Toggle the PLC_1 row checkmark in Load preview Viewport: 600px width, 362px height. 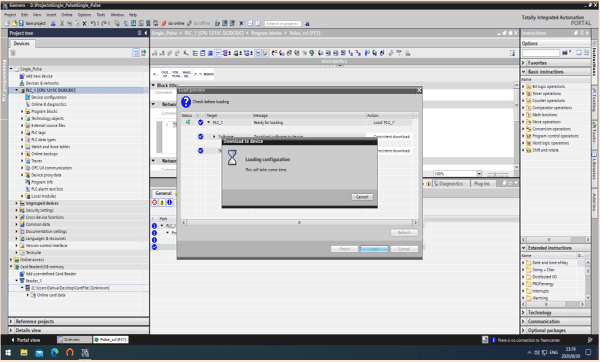coord(201,122)
